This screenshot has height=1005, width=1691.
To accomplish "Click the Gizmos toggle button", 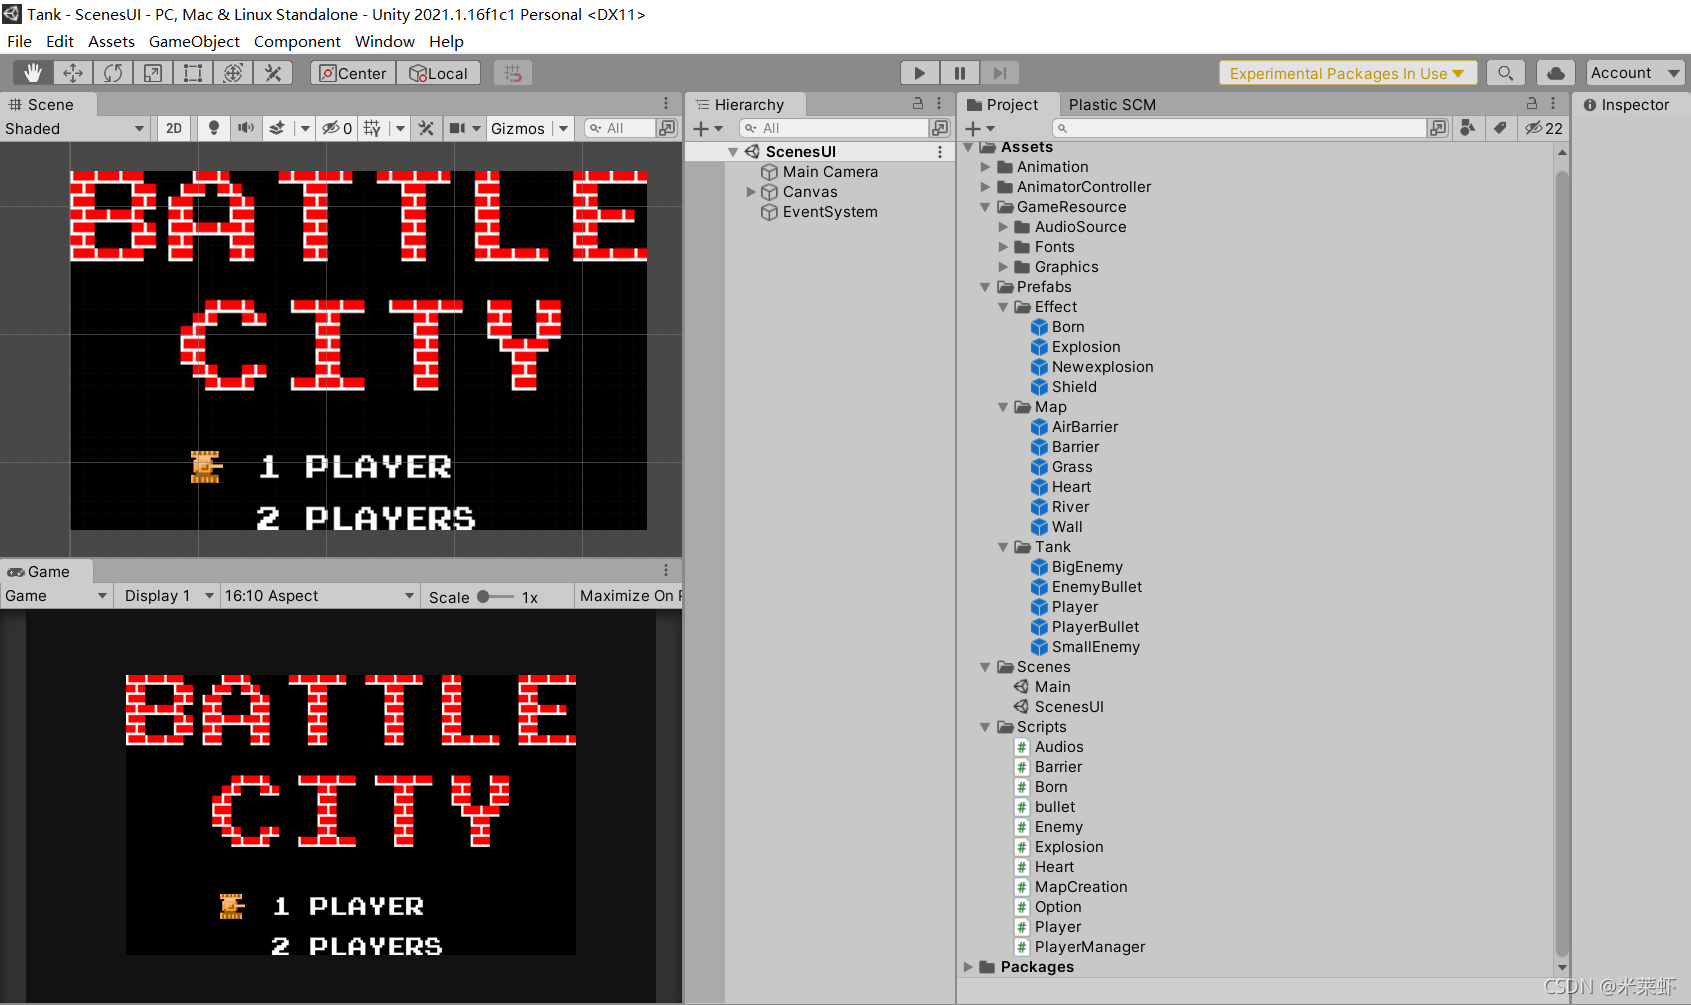I will tap(518, 128).
